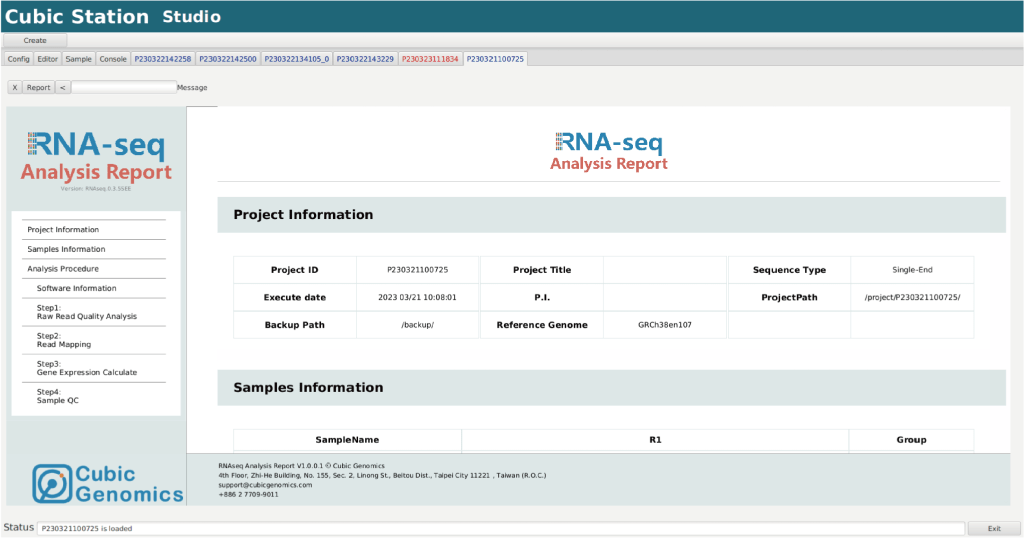This screenshot has width=1024, height=539.
Task: Open the Console tab
Action: (x=113, y=59)
